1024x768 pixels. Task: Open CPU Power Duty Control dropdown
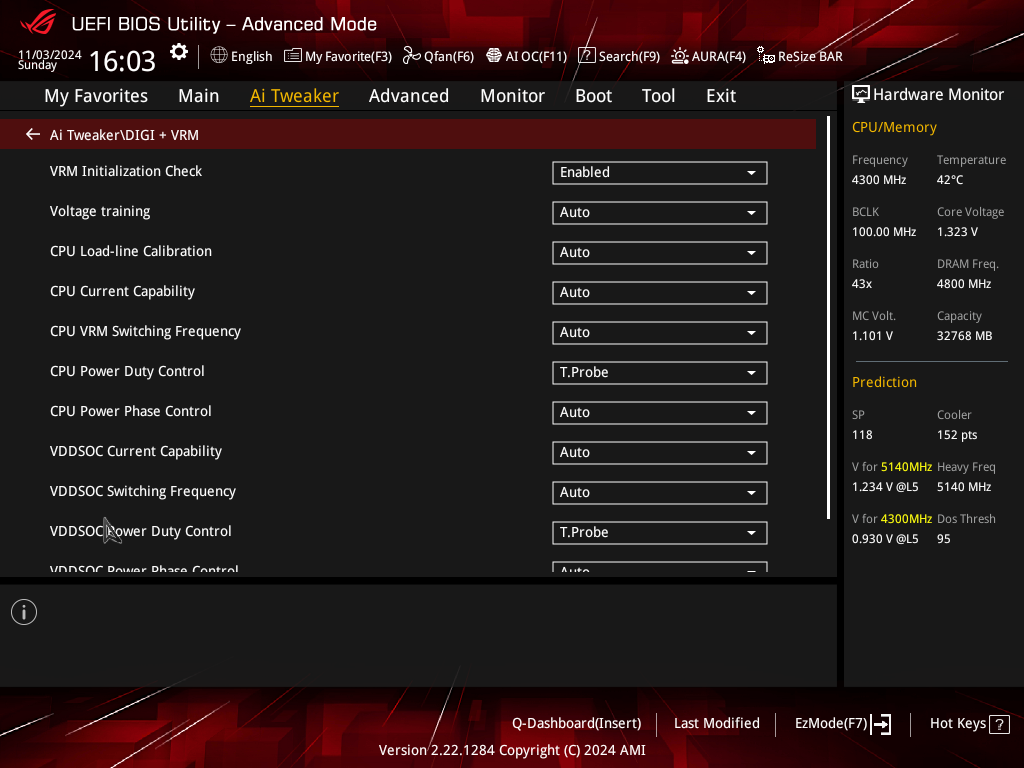[660, 372]
